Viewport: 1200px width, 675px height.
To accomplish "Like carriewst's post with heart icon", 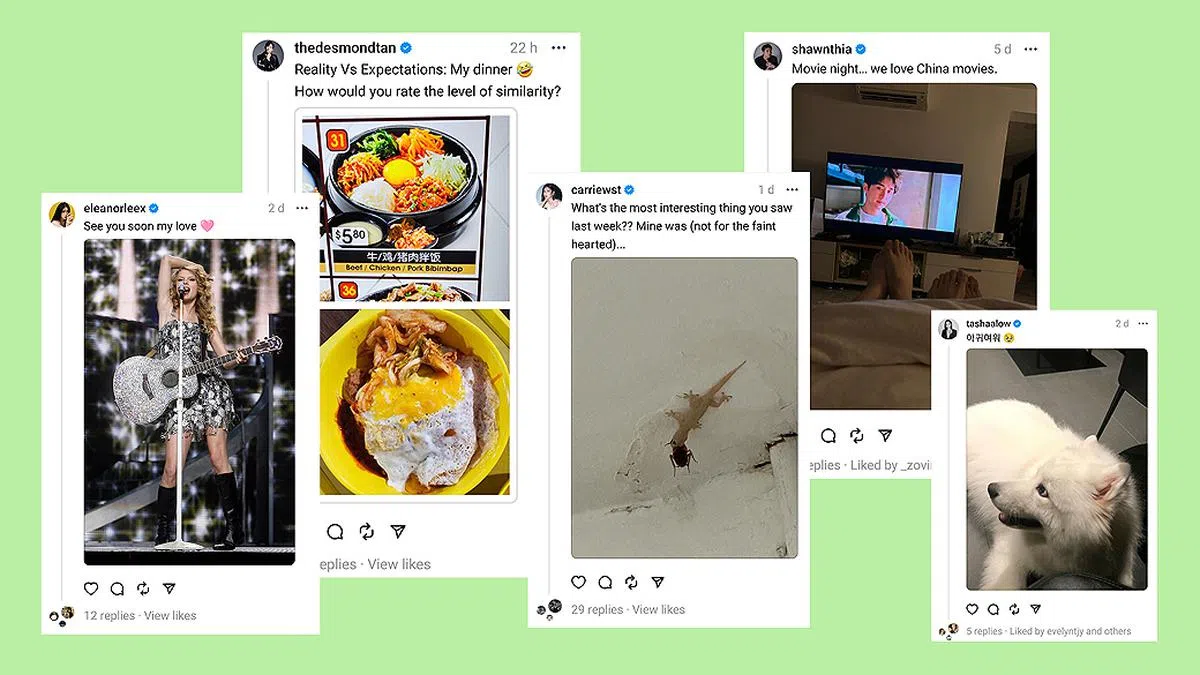I will [x=578, y=582].
